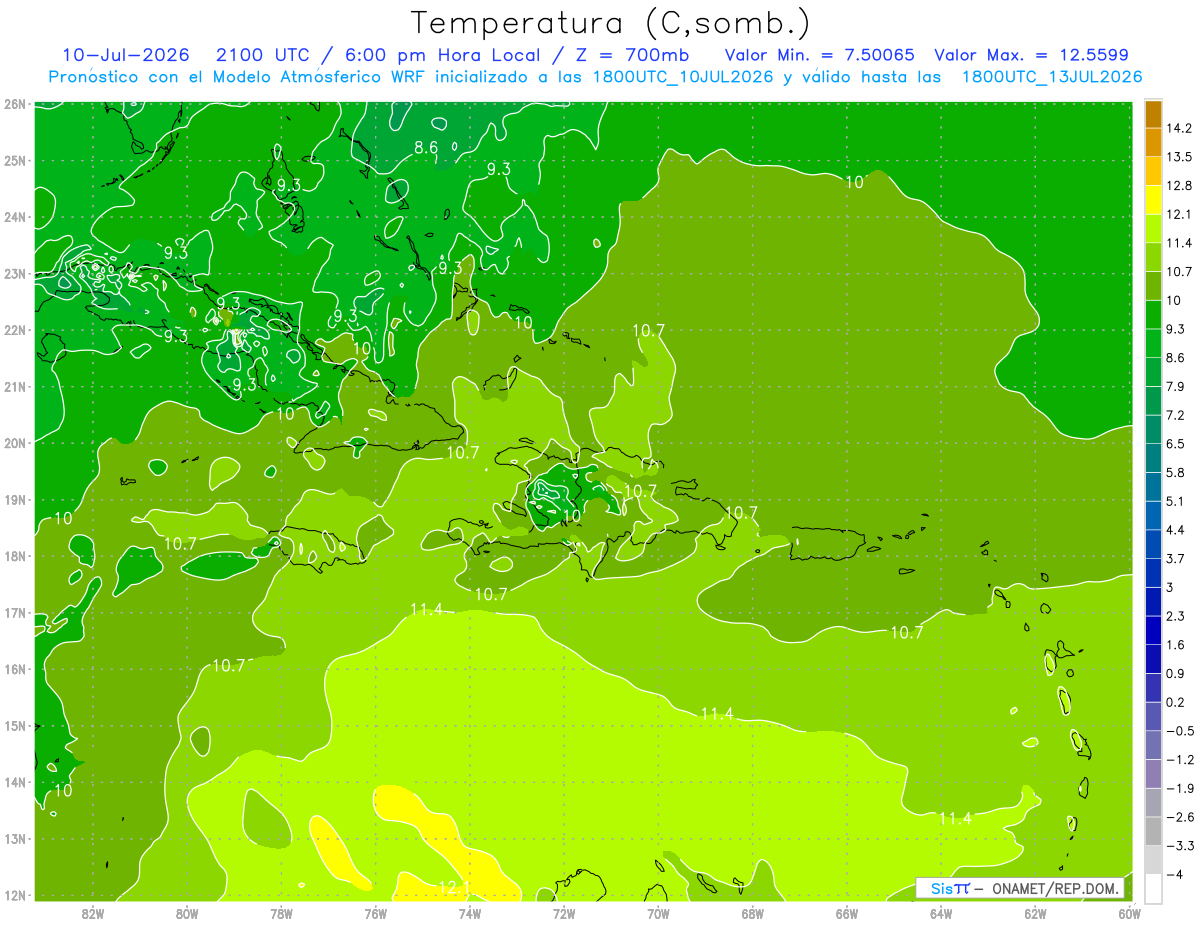Viewport: 1200px width, 927px height.
Task: Click the 62W longitude axis label
Action: (x=1035, y=913)
